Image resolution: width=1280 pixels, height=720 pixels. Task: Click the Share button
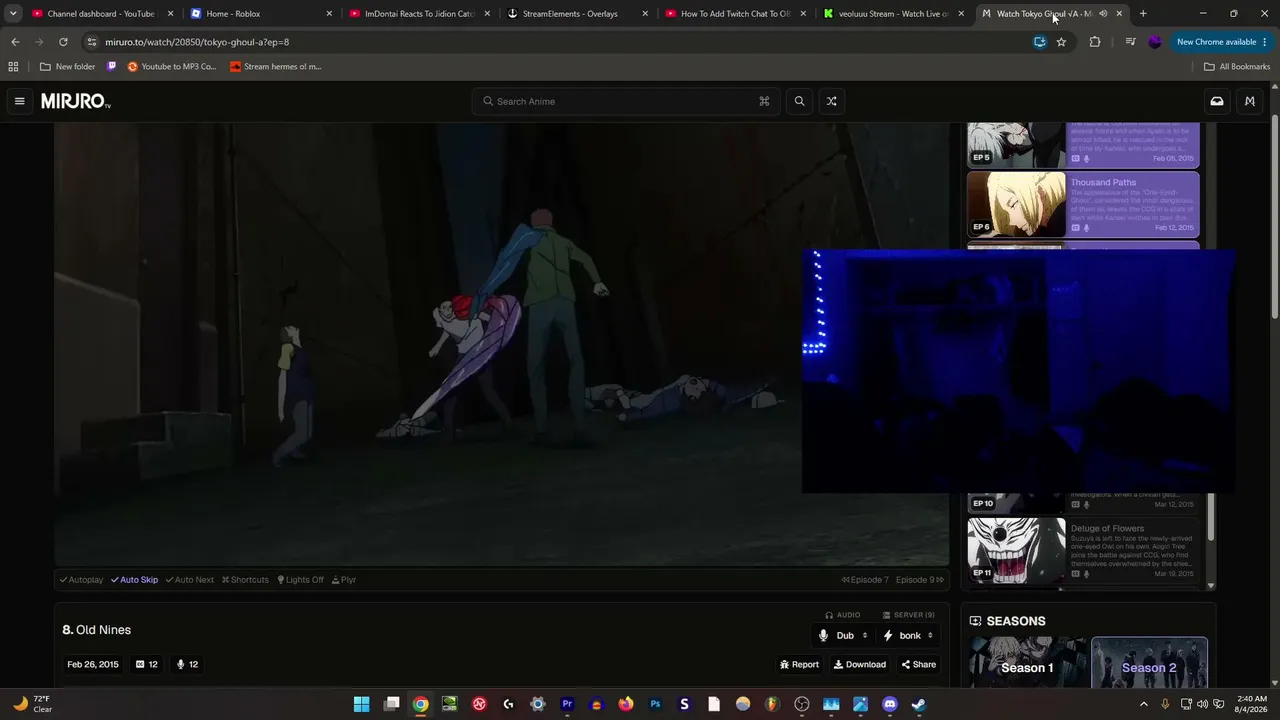pos(919,664)
